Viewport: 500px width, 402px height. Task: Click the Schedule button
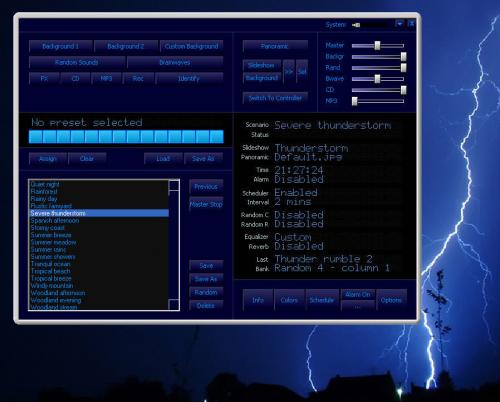(322, 300)
